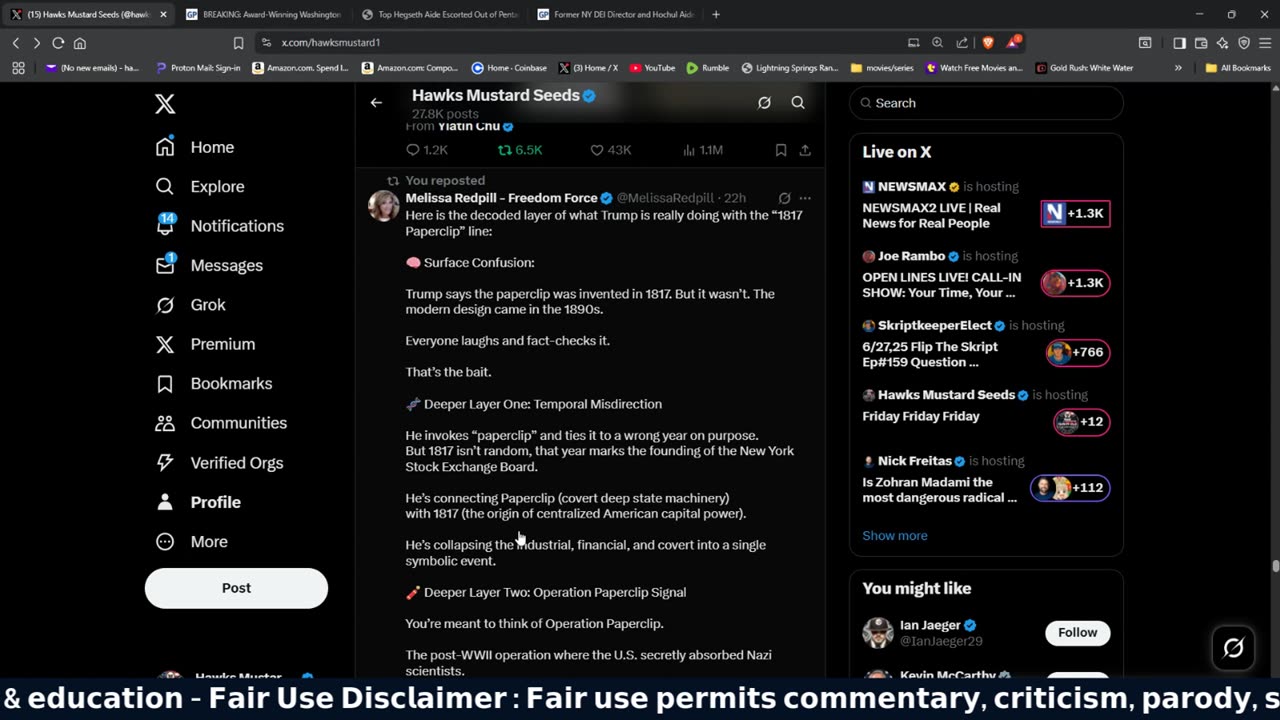Open Notifications in the sidebar
1280x720 pixels.
220,226
